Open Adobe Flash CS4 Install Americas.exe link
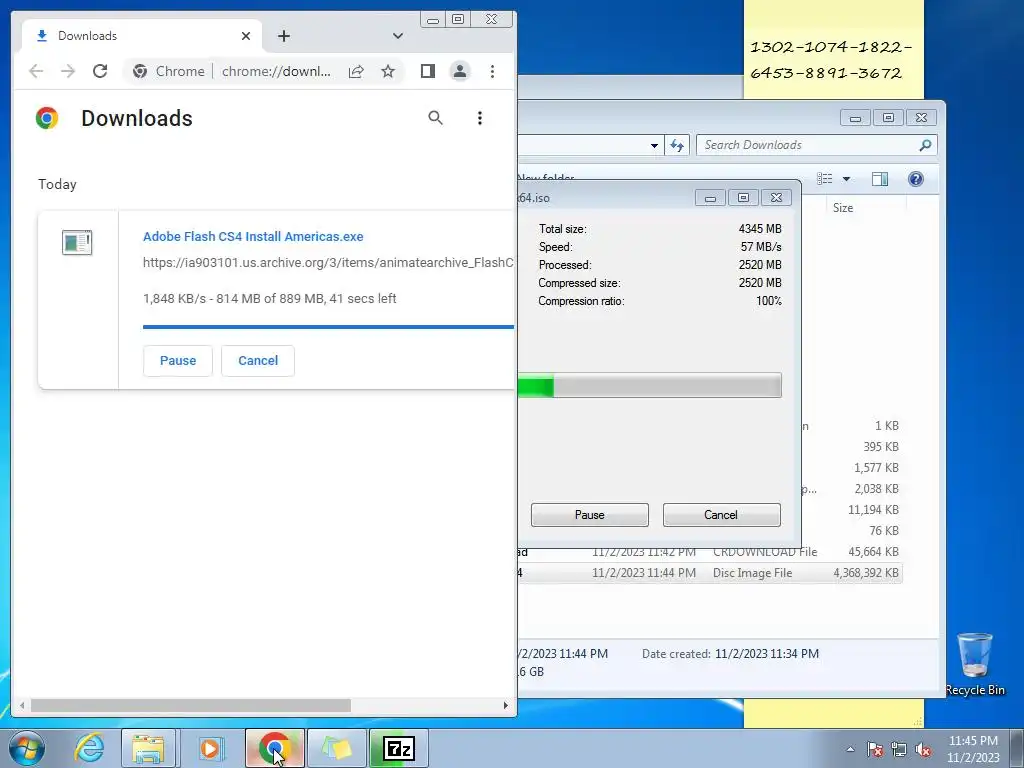 (x=253, y=236)
